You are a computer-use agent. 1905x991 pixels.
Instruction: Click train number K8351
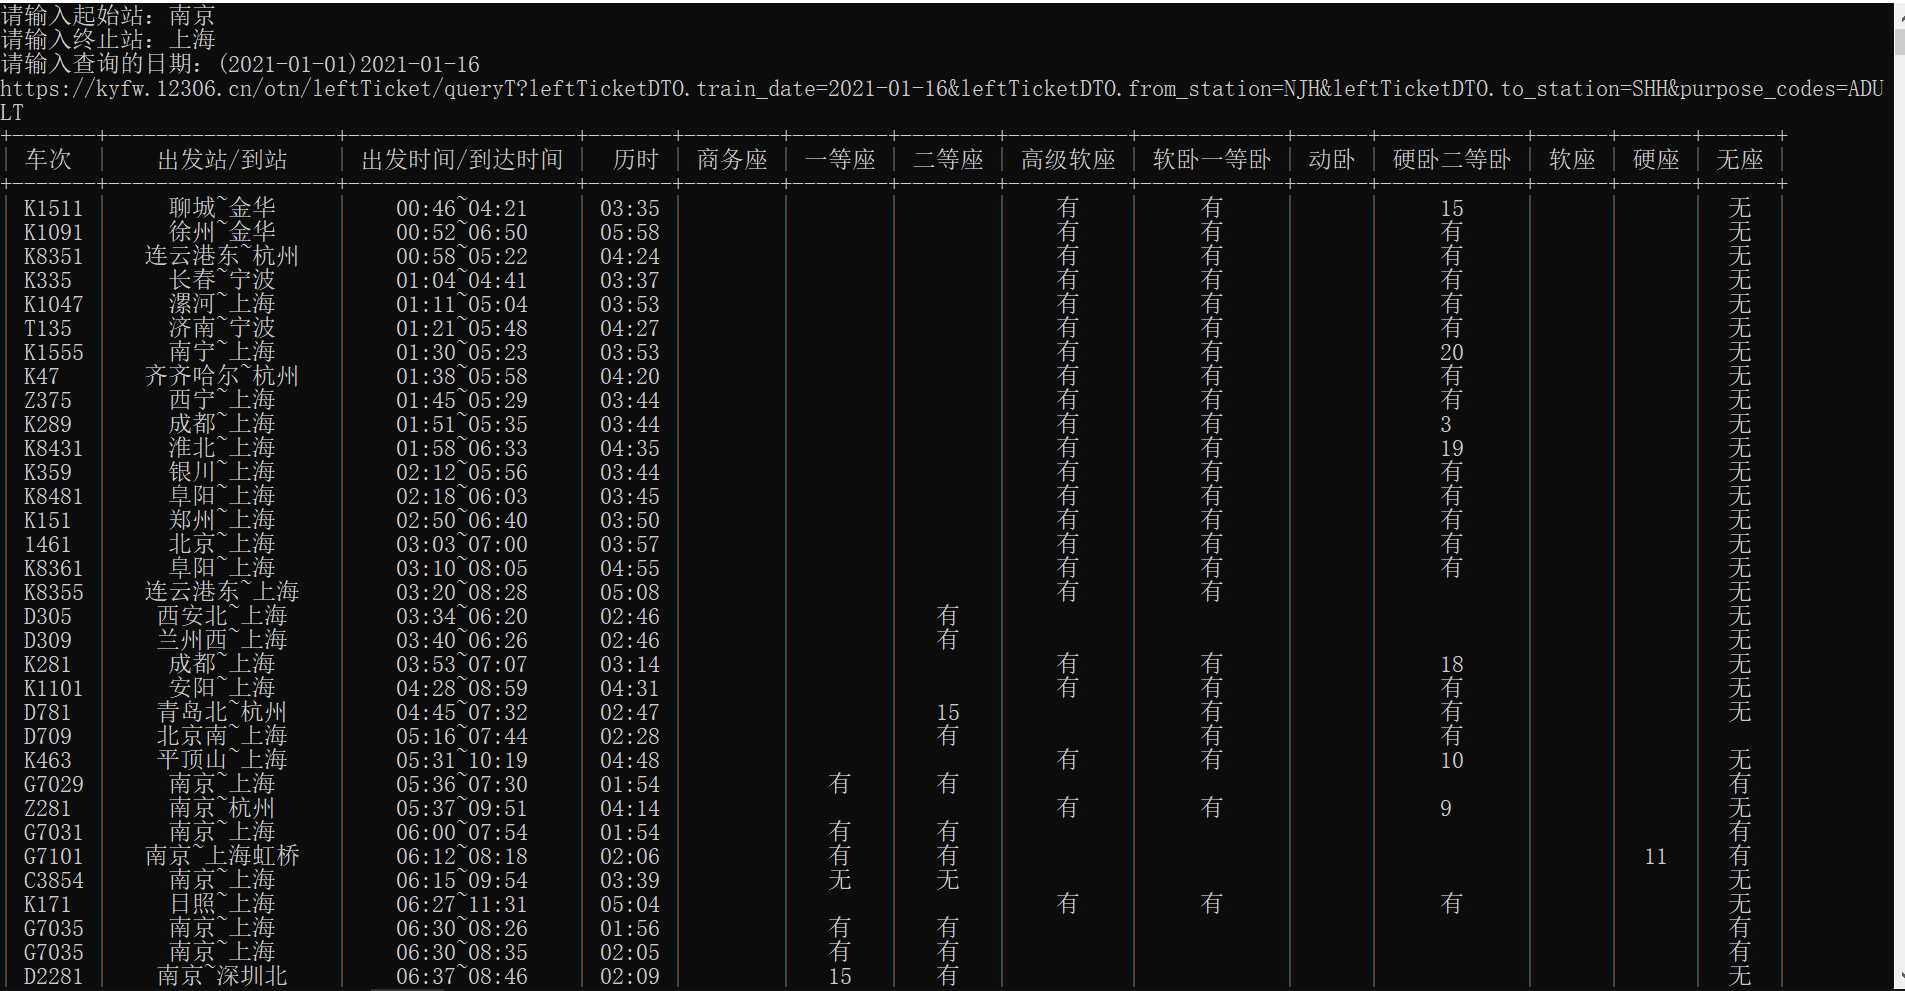[54, 256]
